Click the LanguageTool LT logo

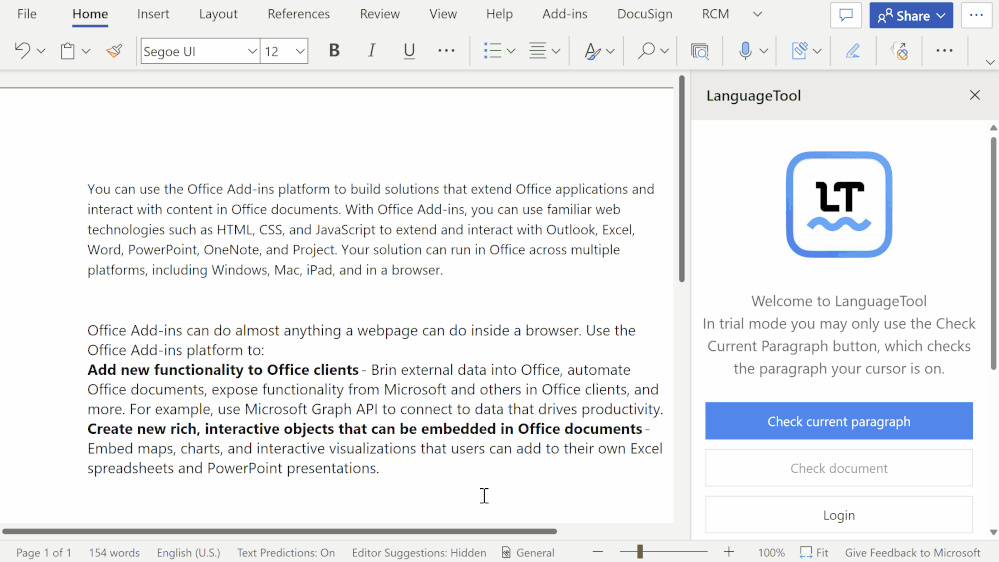[x=839, y=205]
